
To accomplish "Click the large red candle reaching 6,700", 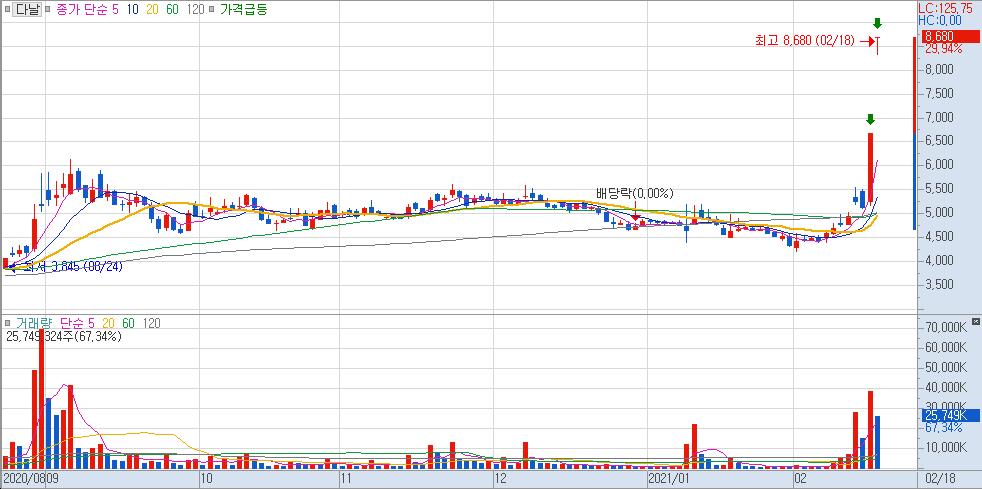I will point(871,167).
